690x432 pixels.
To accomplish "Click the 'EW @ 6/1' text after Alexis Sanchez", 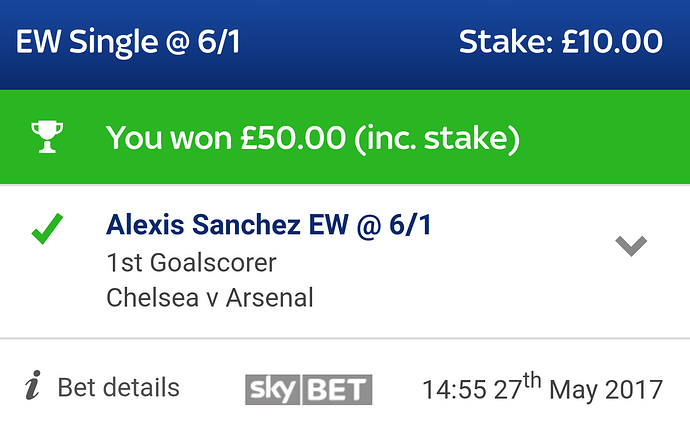I will (371, 225).
